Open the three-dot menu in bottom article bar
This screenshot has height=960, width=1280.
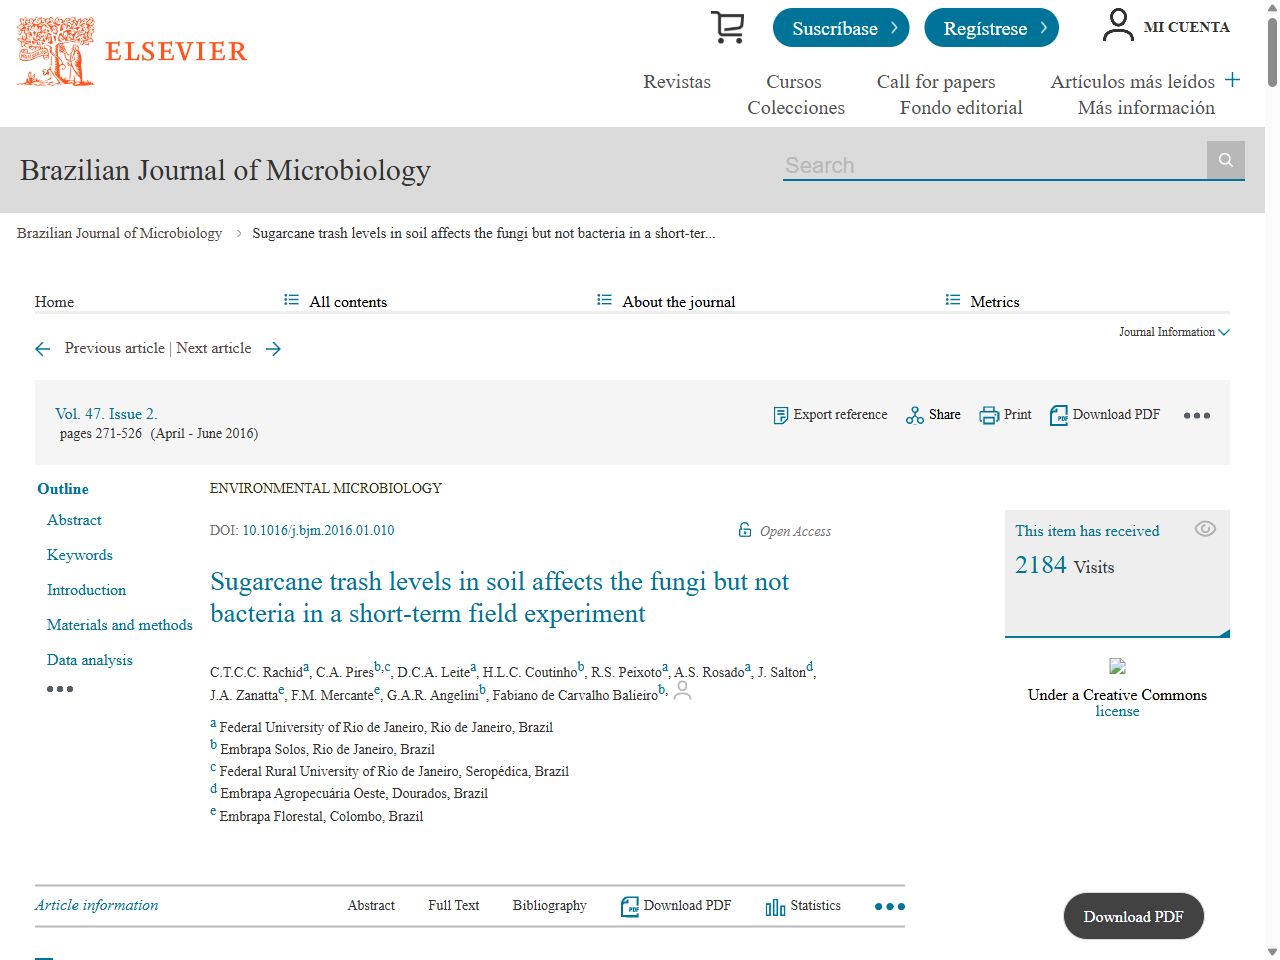coord(890,907)
